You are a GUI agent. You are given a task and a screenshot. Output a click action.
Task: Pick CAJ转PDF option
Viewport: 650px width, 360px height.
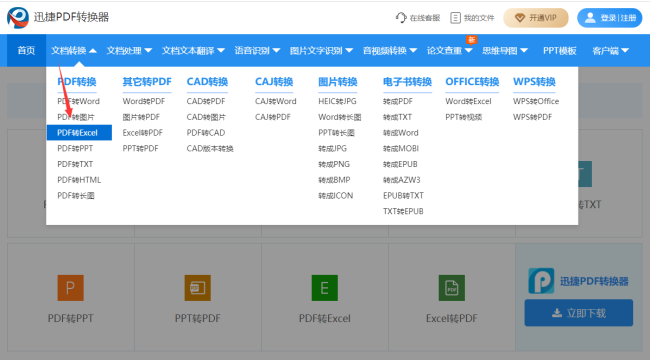point(273,117)
